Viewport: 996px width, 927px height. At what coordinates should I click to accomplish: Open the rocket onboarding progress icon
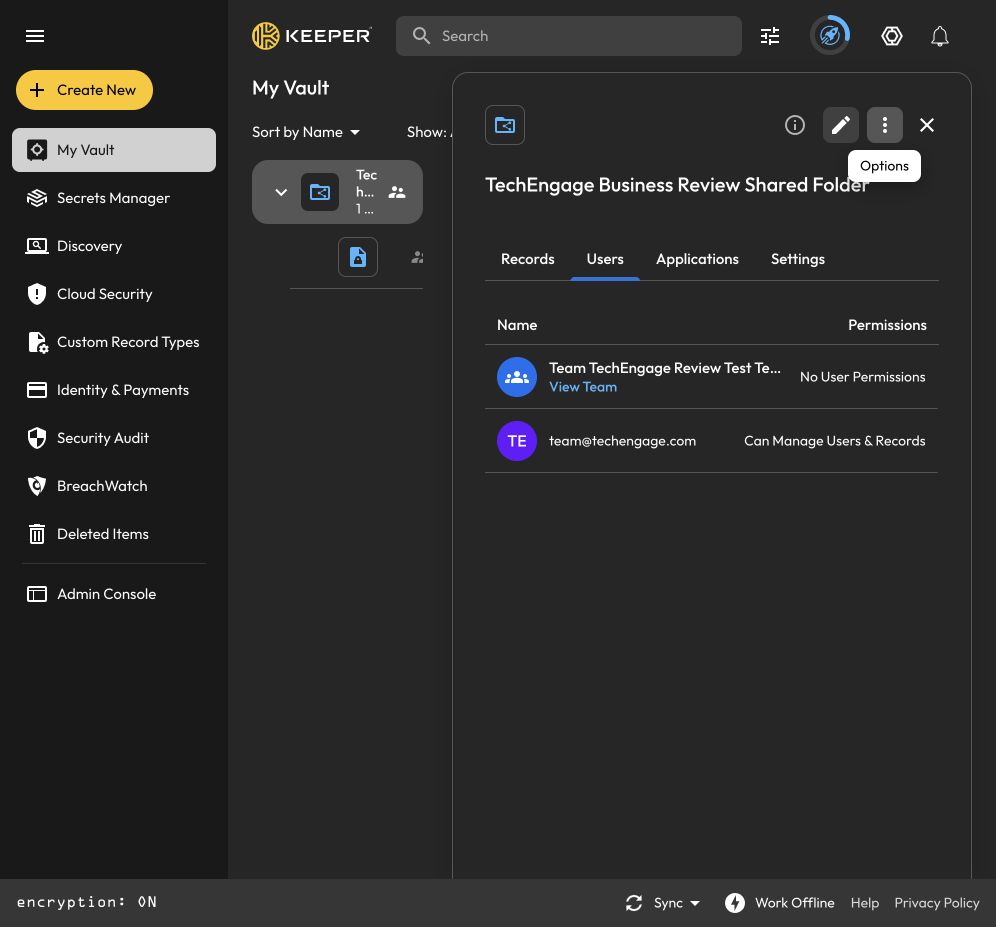830,36
